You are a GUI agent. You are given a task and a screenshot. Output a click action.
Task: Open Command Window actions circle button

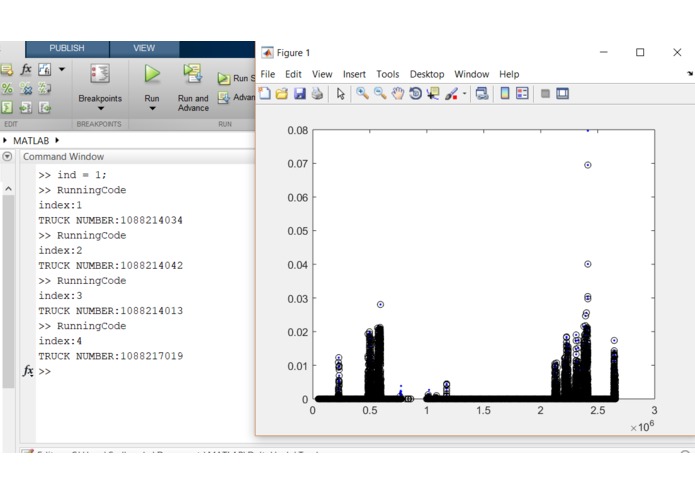8,156
